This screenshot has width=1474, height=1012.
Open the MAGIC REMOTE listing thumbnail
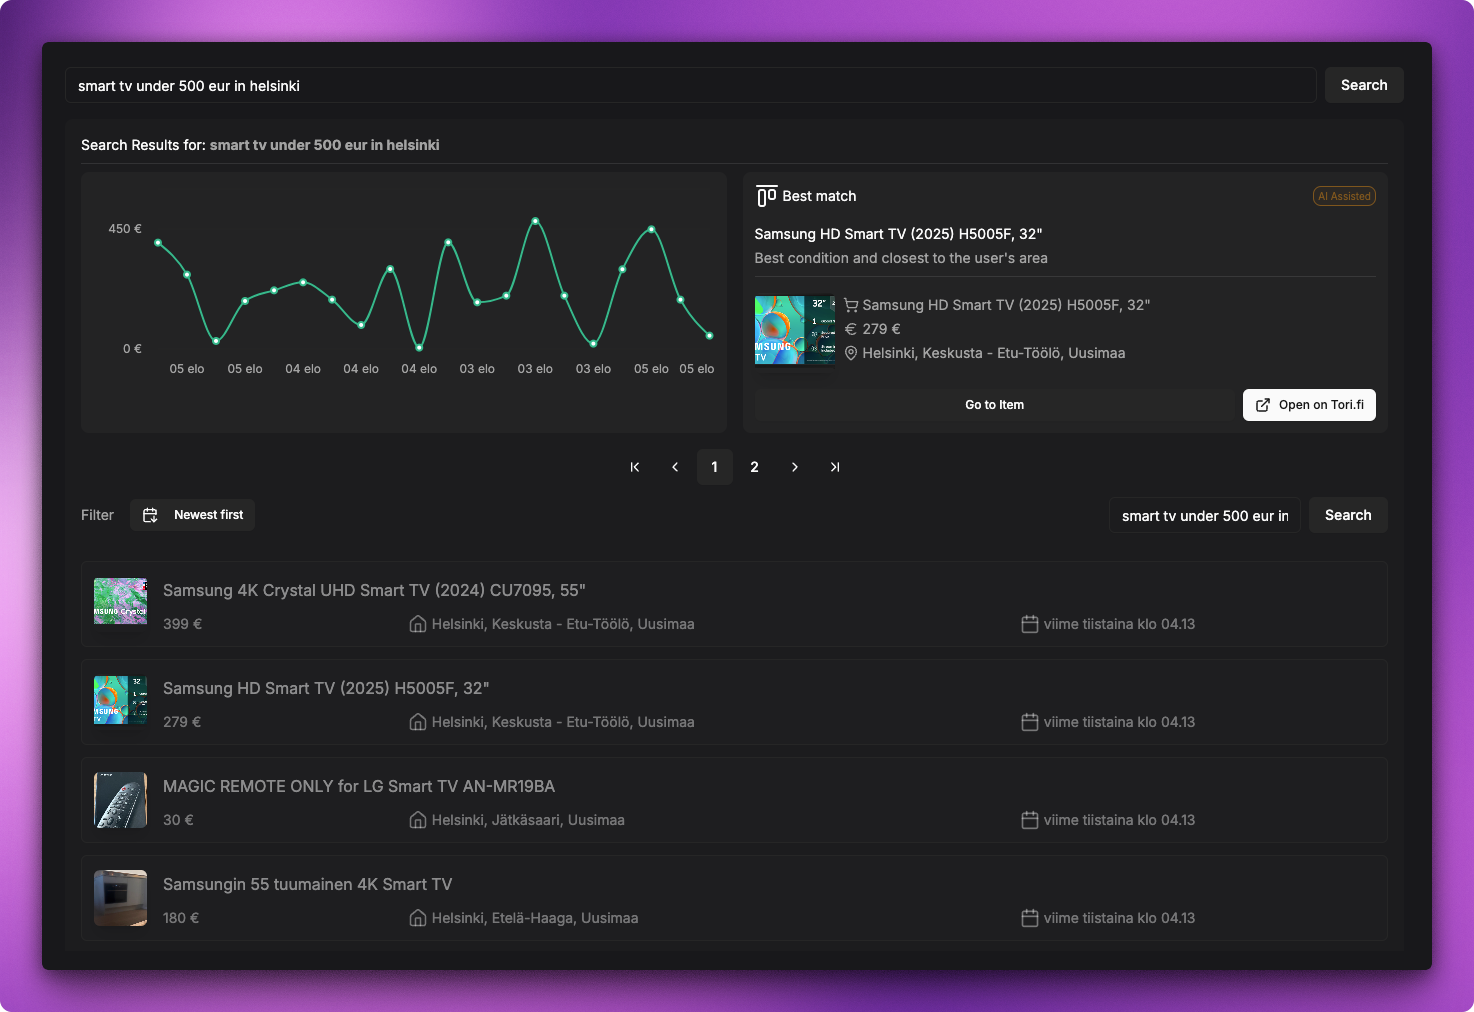pyautogui.click(x=120, y=800)
